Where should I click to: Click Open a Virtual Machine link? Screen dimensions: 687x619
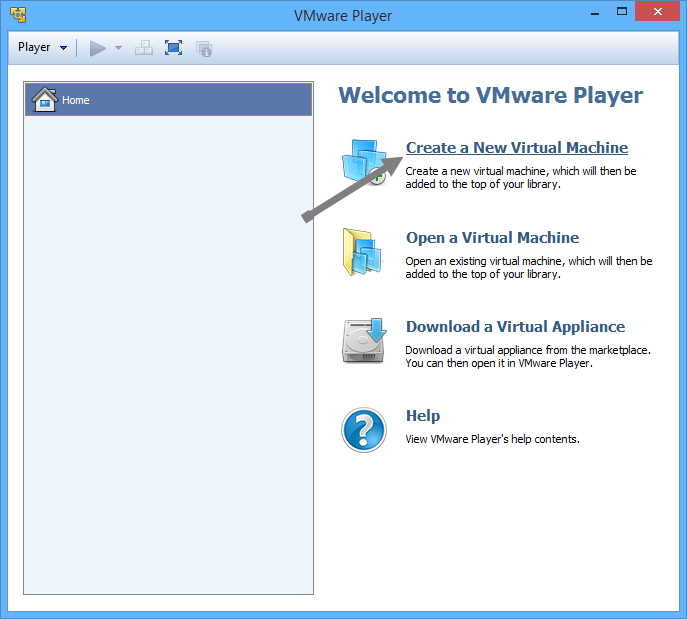pyautogui.click(x=492, y=237)
